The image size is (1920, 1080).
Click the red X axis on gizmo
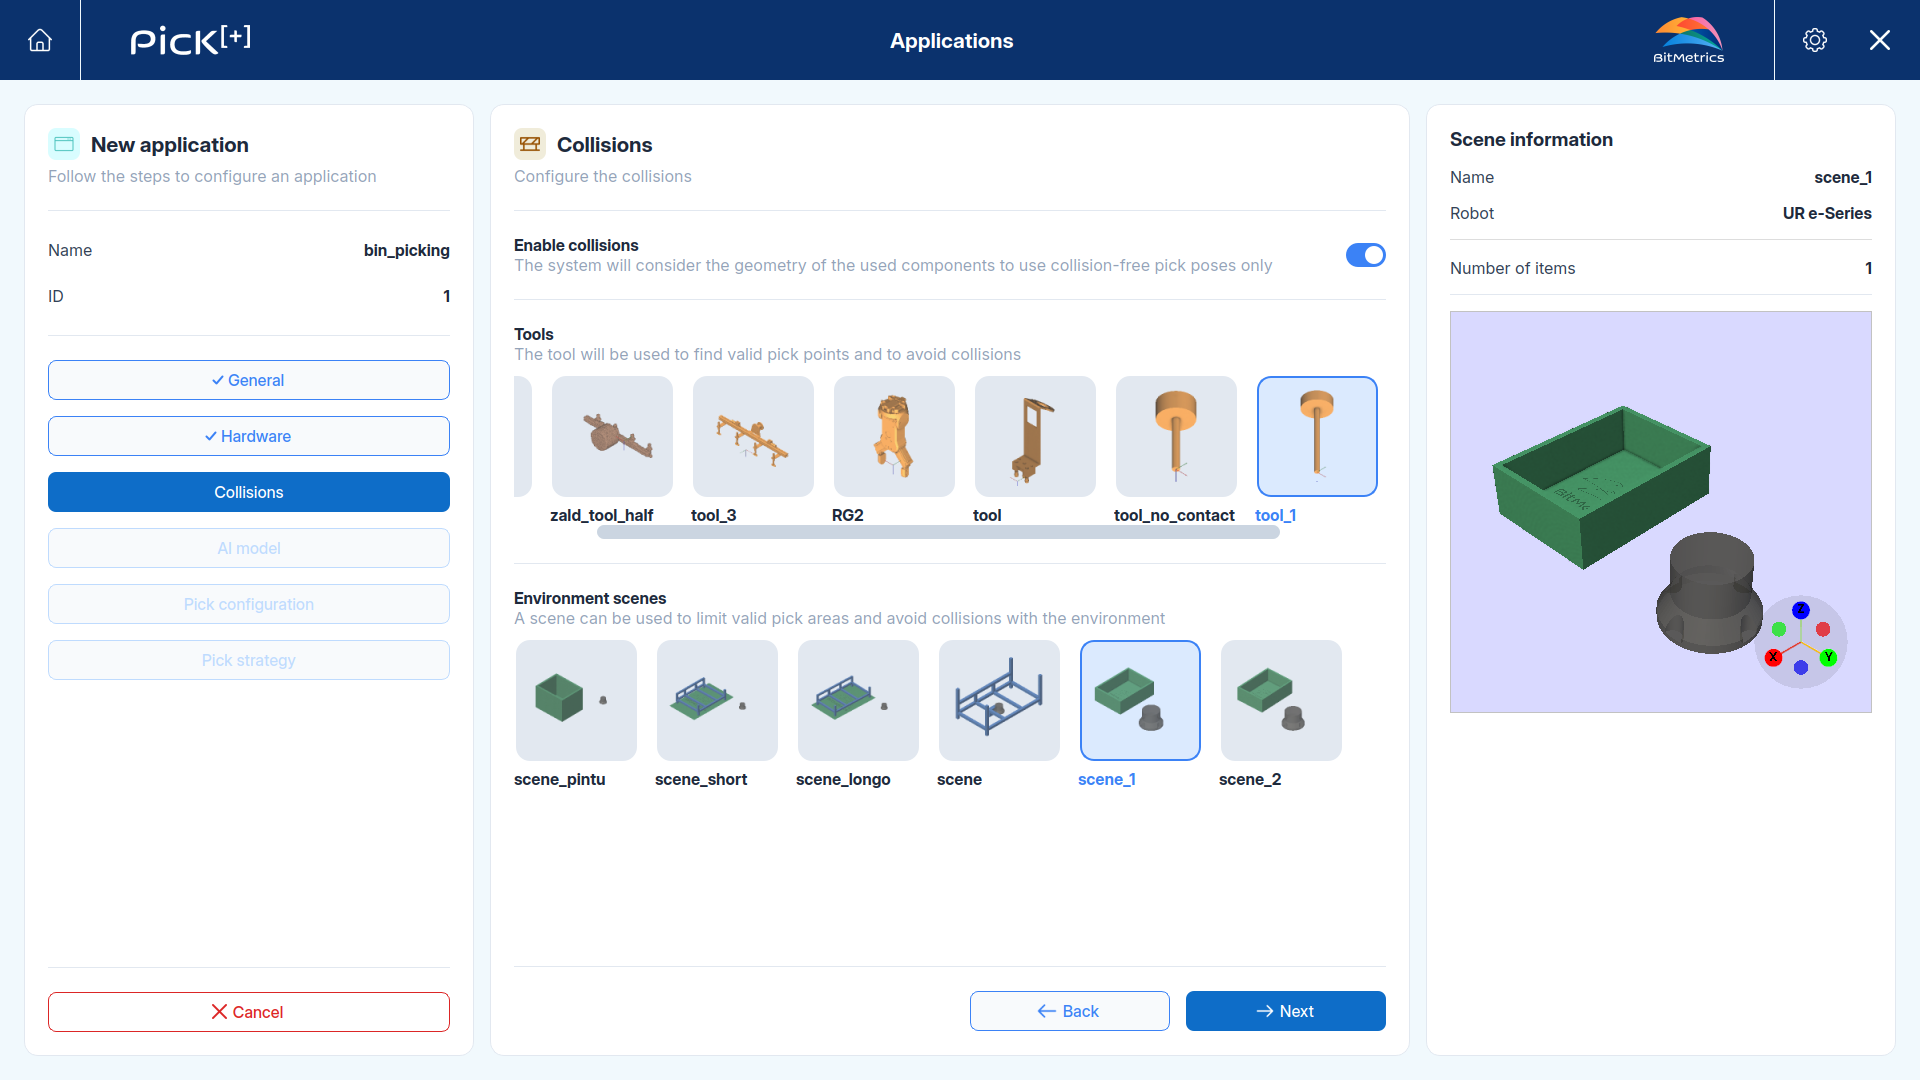coord(1773,657)
